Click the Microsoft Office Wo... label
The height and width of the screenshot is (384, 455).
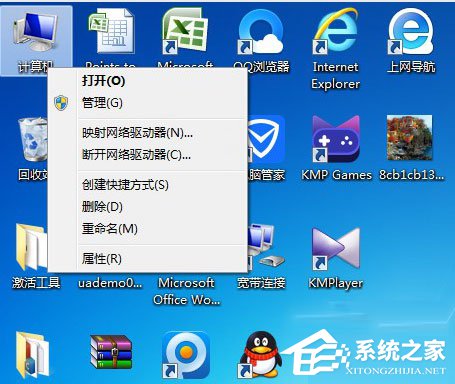click(186, 291)
